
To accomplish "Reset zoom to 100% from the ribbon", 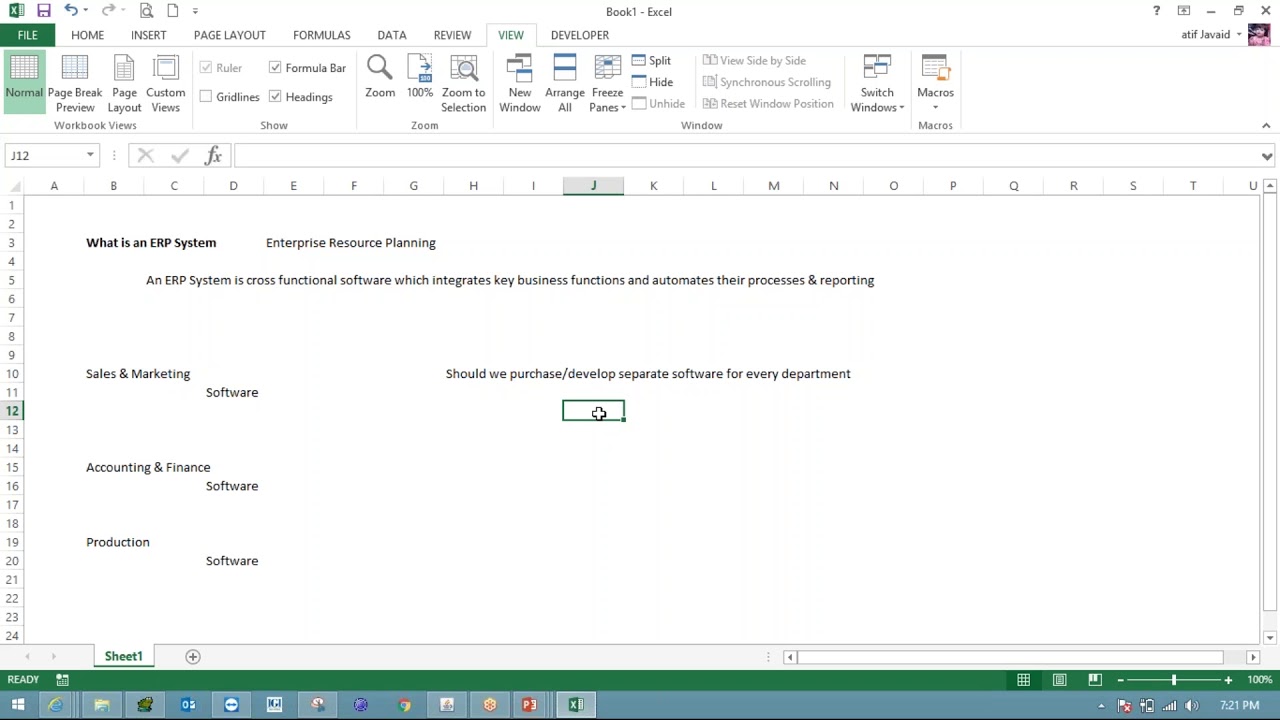I will (420, 78).
